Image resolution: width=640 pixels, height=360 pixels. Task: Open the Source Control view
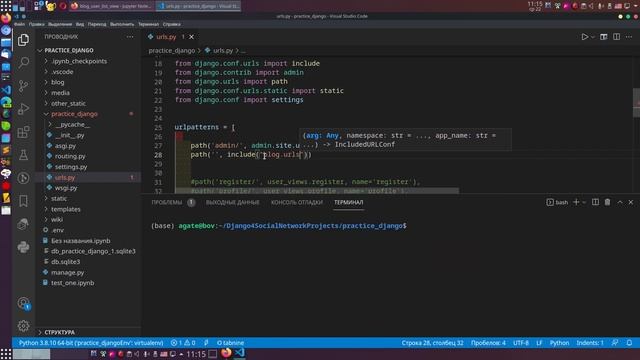[x=23, y=86]
